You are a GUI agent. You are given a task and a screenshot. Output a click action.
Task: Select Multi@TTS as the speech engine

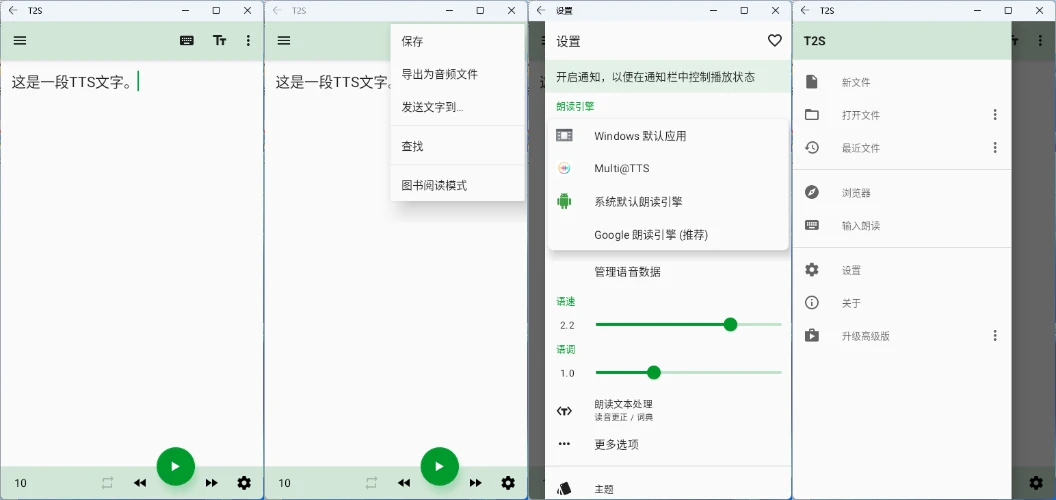tap(621, 169)
